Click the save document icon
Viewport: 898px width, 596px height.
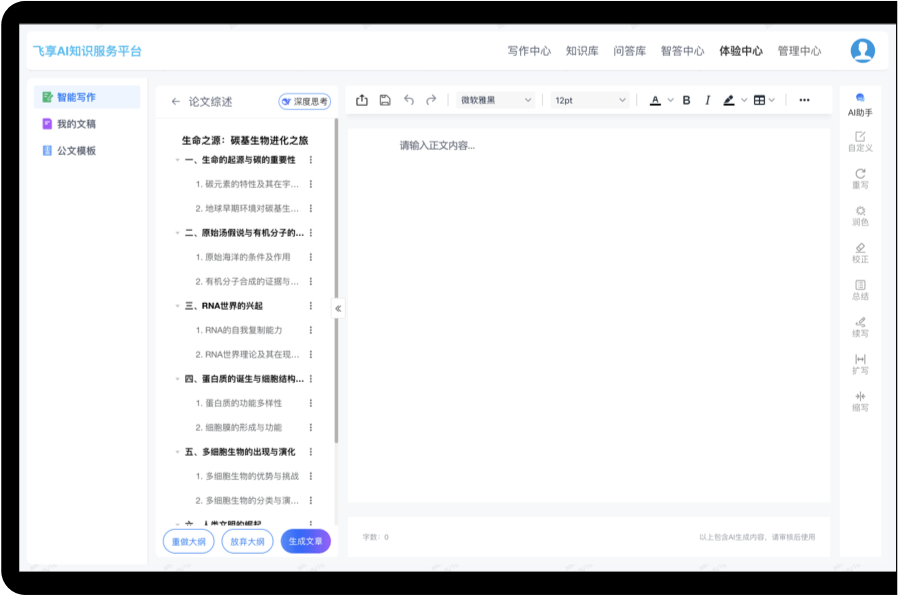tap(385, 100)
